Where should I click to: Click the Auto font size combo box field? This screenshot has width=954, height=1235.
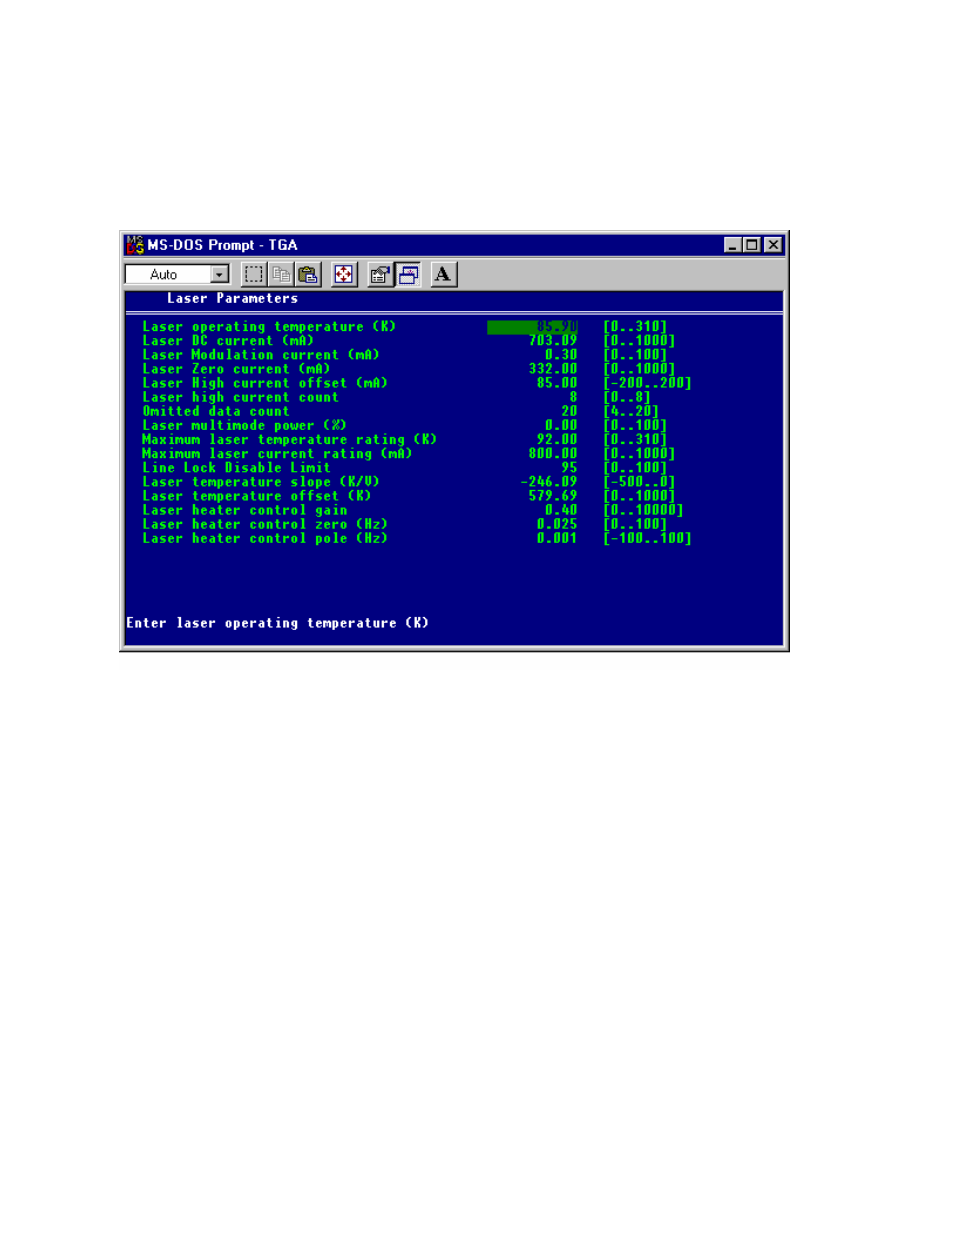click(x=177, y=274)
